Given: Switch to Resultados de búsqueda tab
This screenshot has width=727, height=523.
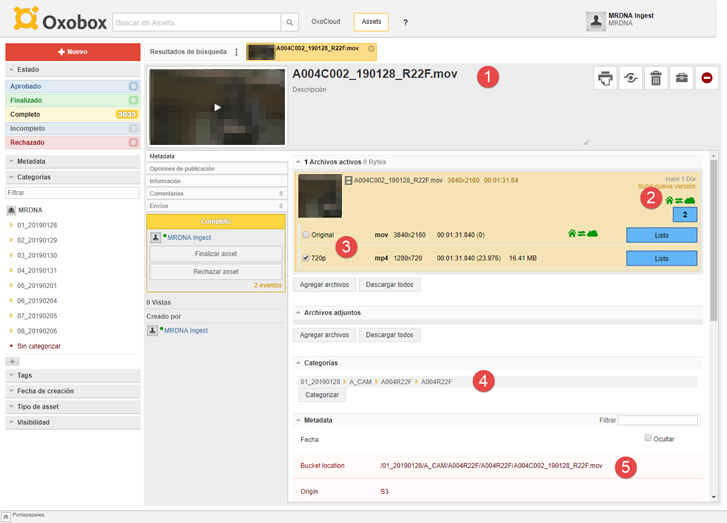Looking at the screenshot, I should 188,52.
